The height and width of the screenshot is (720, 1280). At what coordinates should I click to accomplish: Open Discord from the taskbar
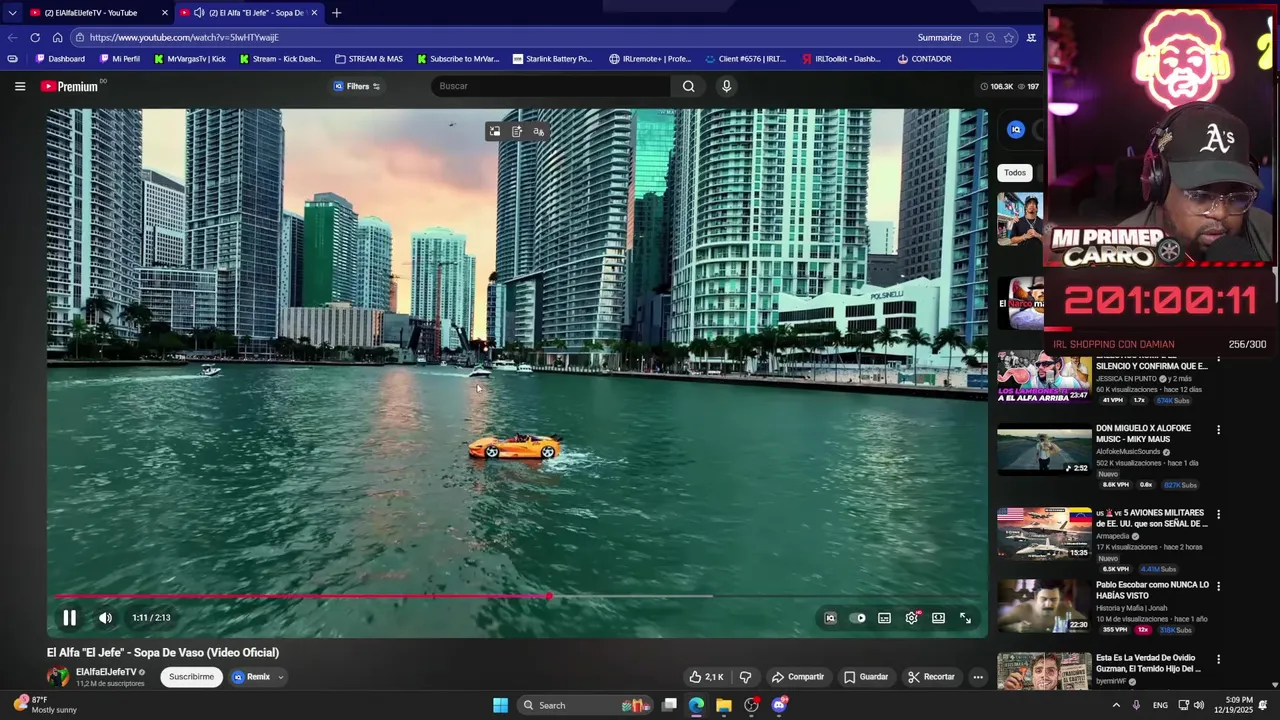click(779, 705)
